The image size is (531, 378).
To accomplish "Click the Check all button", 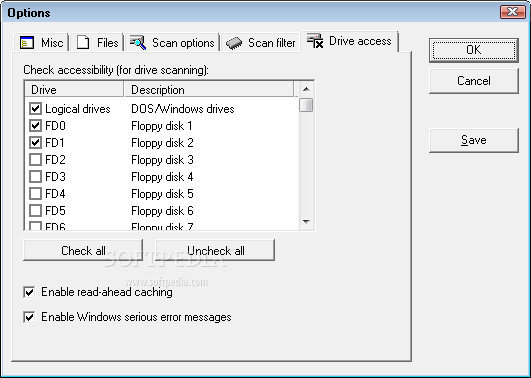I will coord(83,250).
